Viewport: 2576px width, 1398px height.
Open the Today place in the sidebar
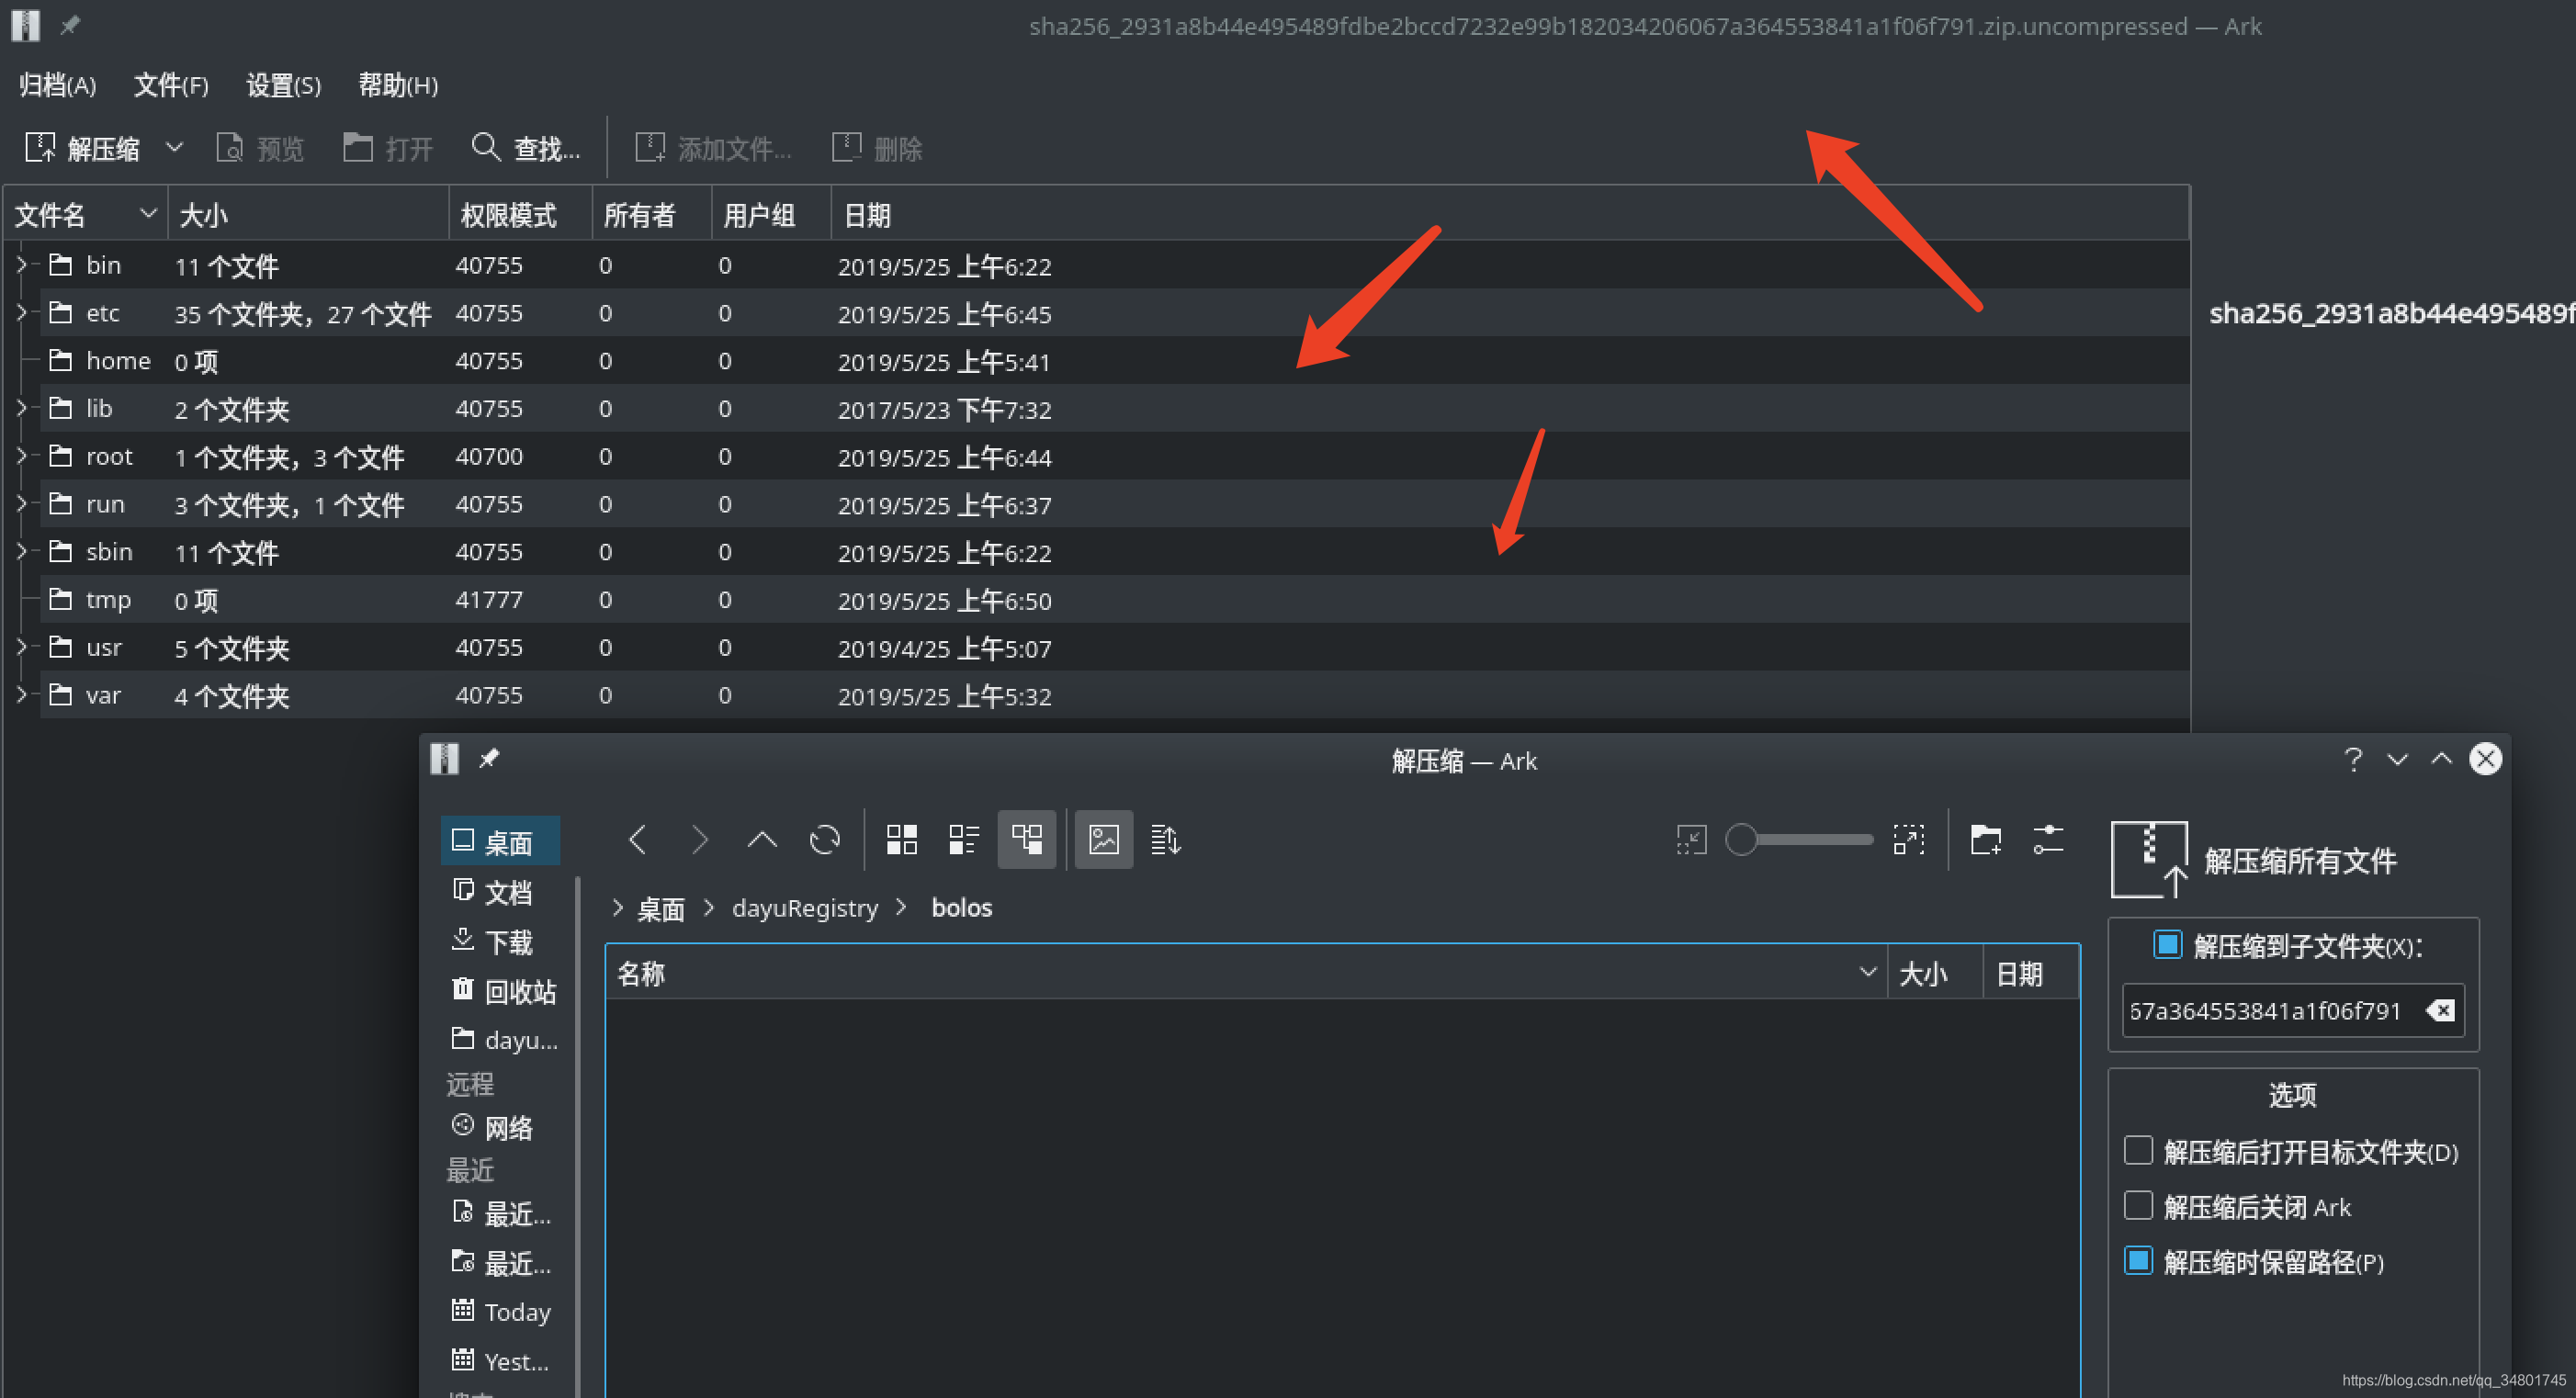click(x=500, y=1311)
